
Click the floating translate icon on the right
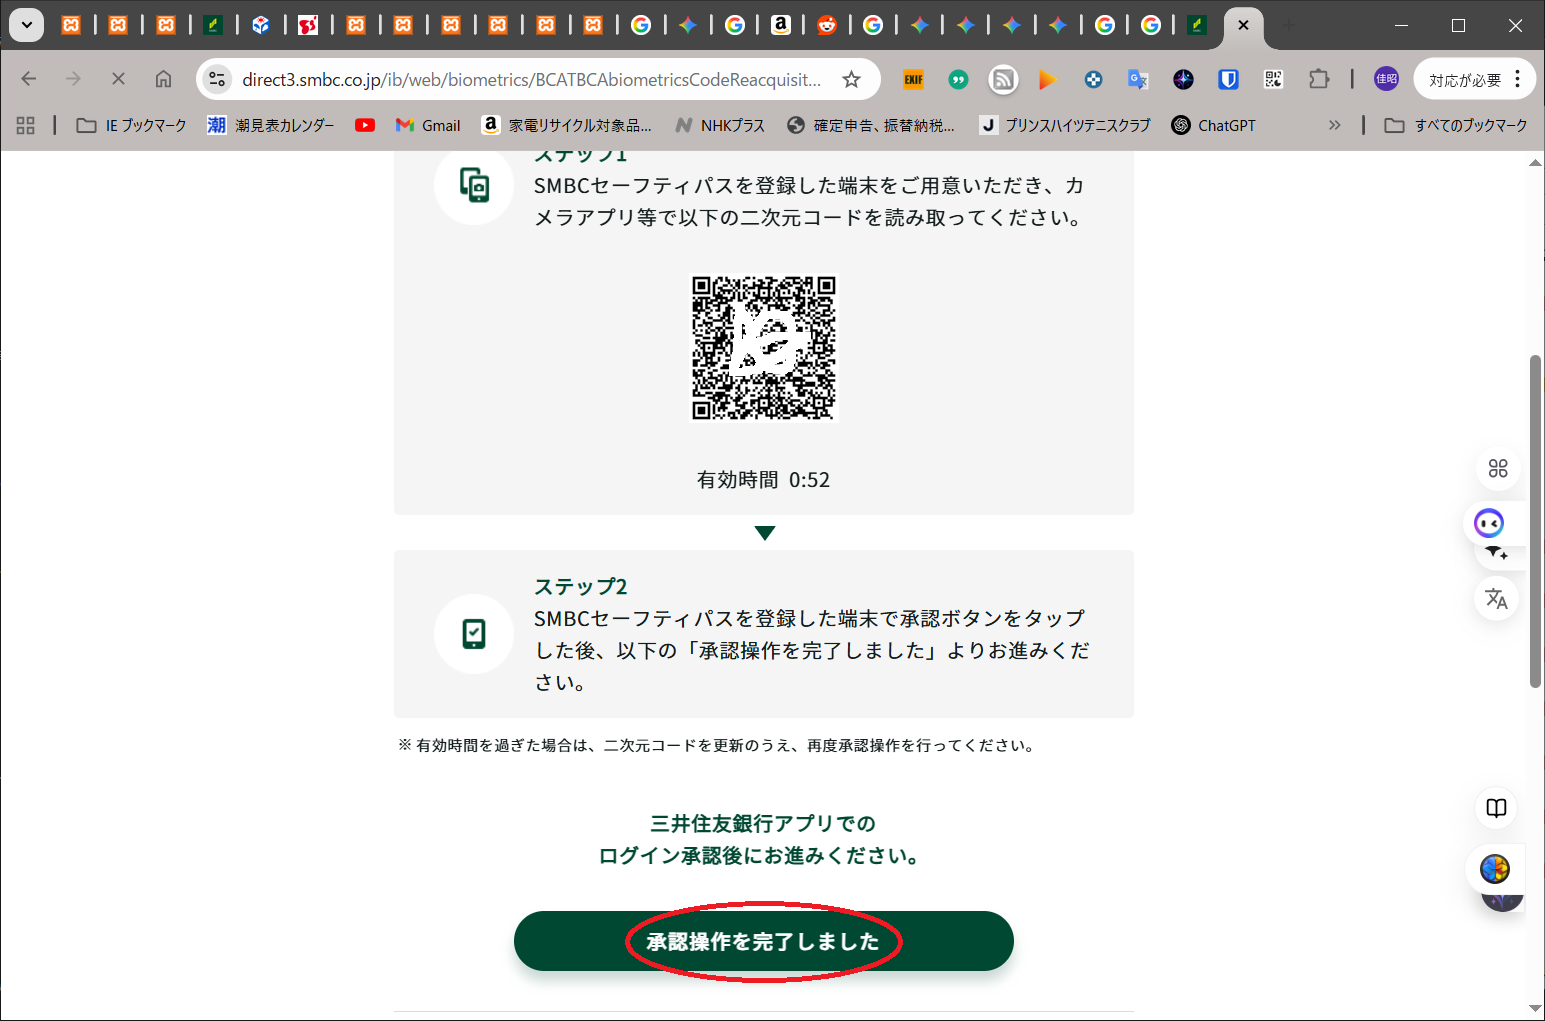tap(1496, 598)
